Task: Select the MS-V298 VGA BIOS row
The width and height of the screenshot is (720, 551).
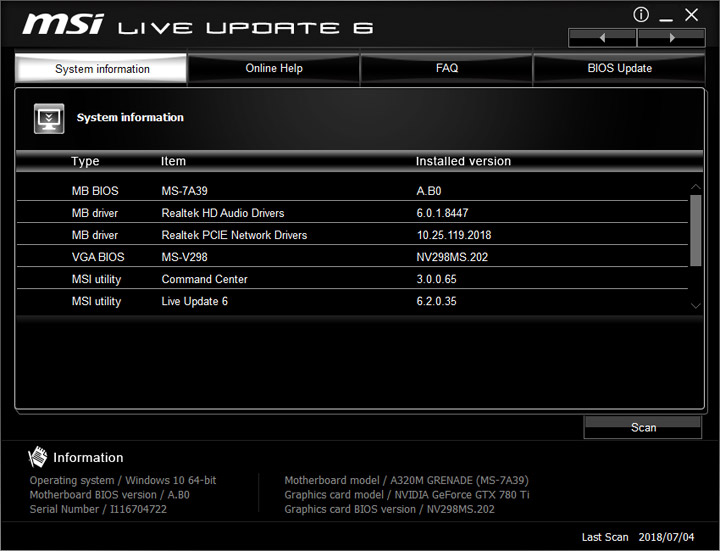Action: (x=352, y=257)
